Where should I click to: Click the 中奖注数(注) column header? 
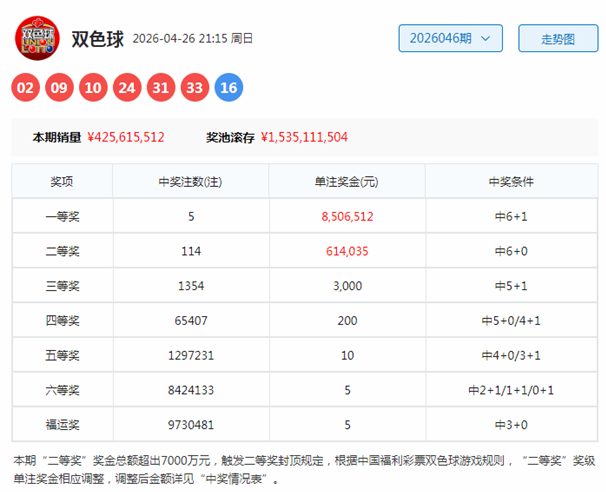coord(190,182)
